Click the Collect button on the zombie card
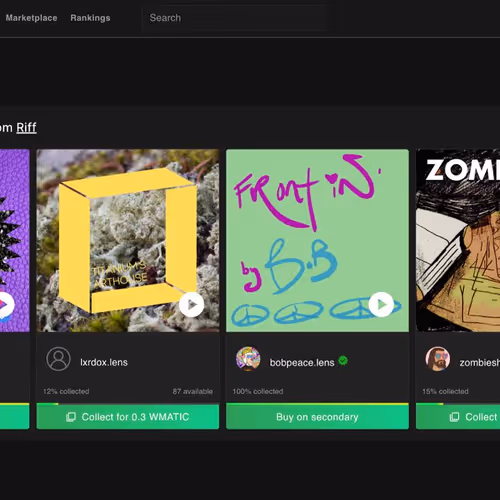This screenshot has width=500, height=500. pos(458,417)
